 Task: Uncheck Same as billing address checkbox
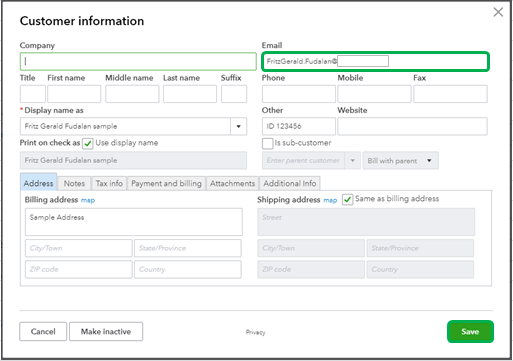coord(347,200)
